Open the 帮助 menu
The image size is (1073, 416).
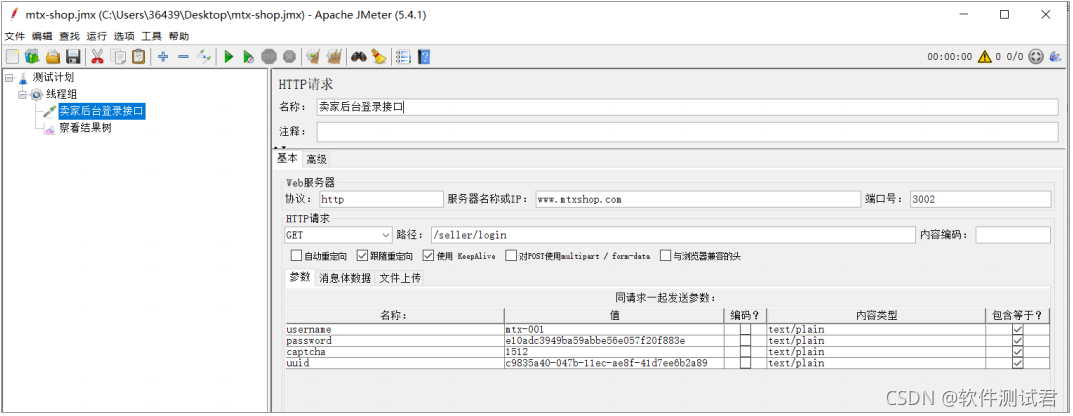coord(179,36)
